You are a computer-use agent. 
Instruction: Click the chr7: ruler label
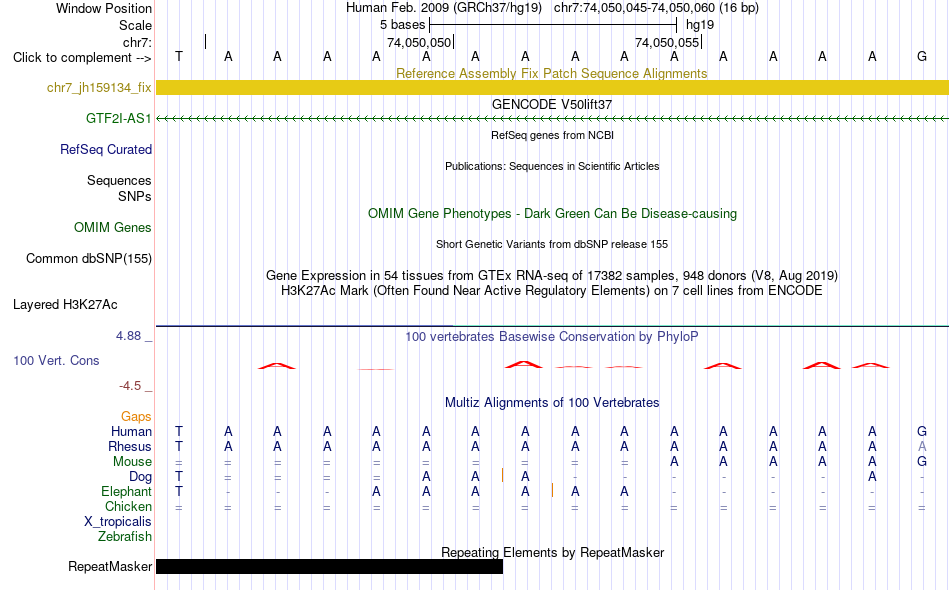137,42
